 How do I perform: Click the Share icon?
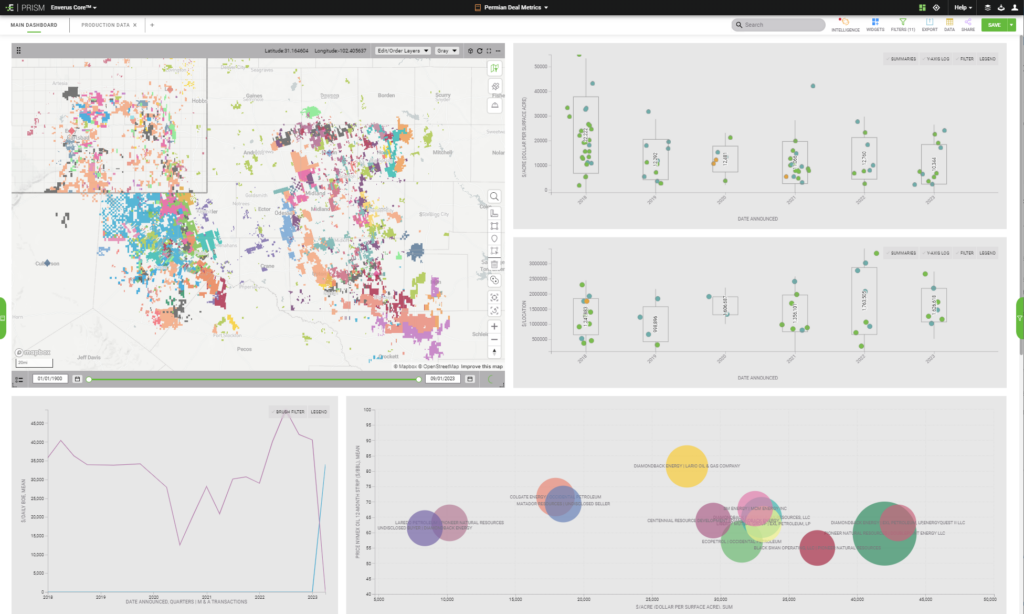click(968, 23)
